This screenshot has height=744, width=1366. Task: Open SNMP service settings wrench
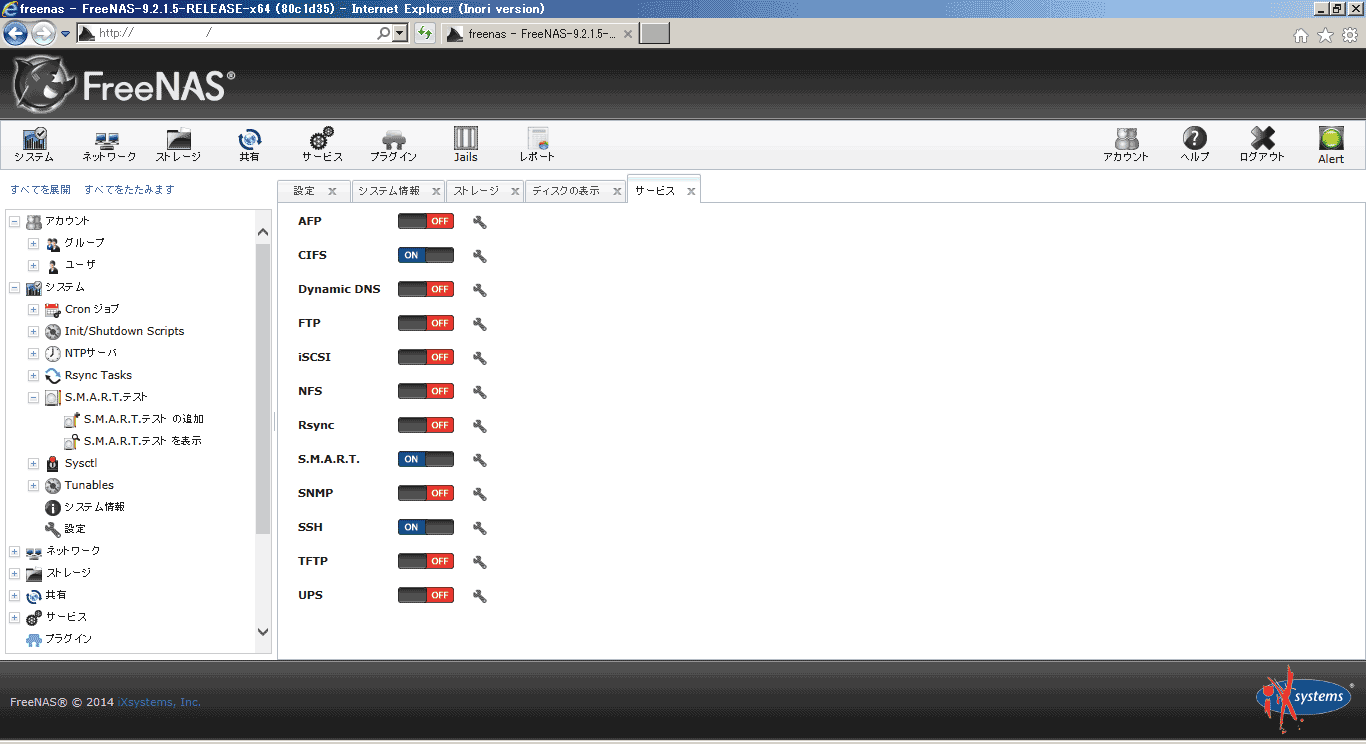tap(480, 494)
